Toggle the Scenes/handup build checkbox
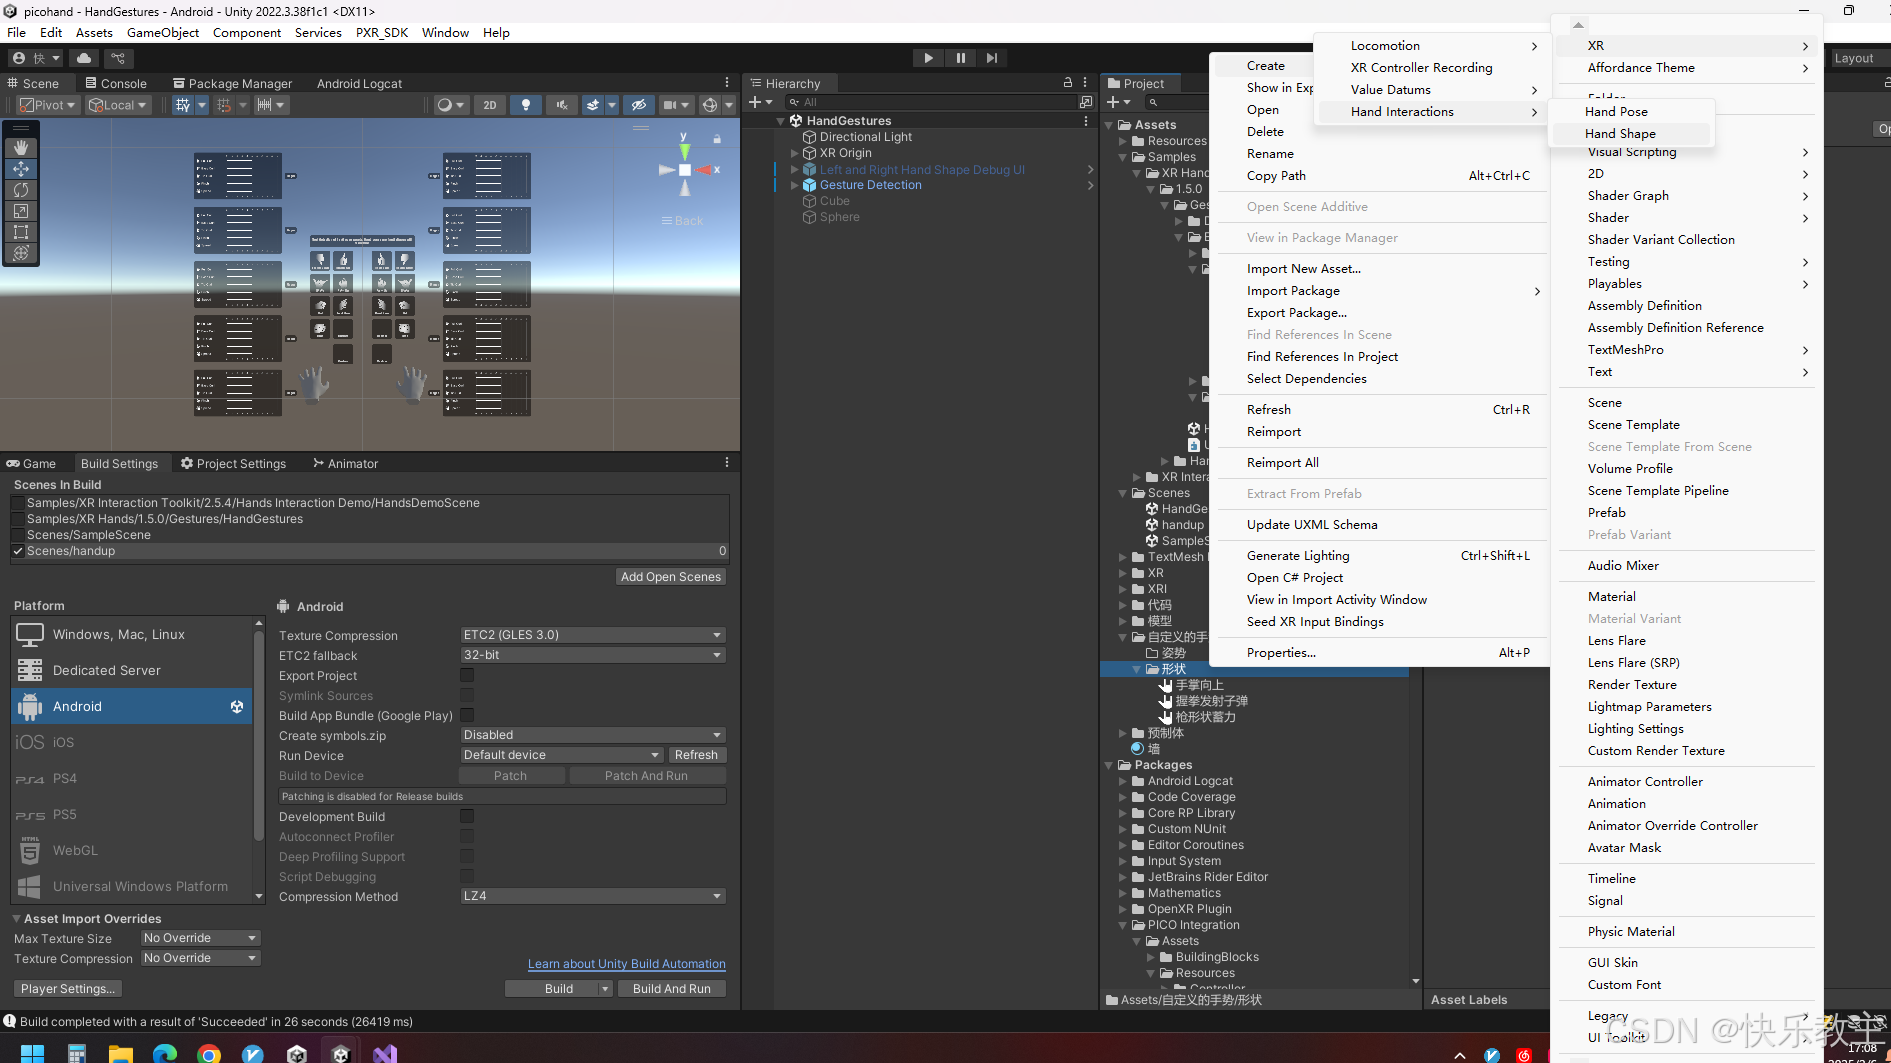This screenshot has width=1891, height=1063. [x=18, y=551]
